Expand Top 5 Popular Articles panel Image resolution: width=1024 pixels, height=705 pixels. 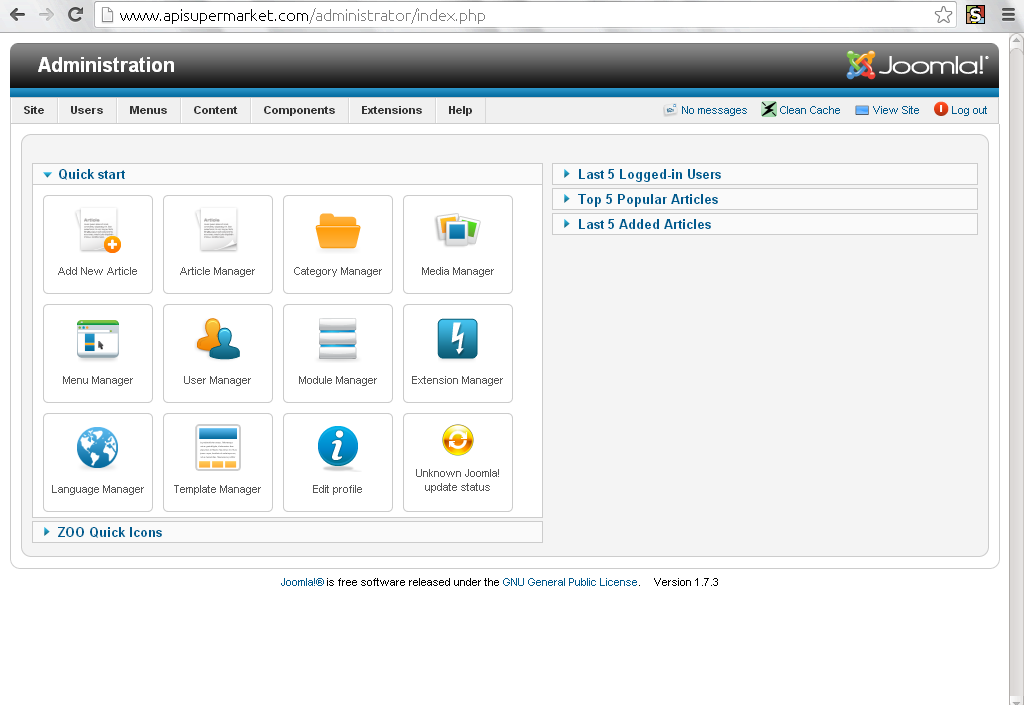pos(765,199)
